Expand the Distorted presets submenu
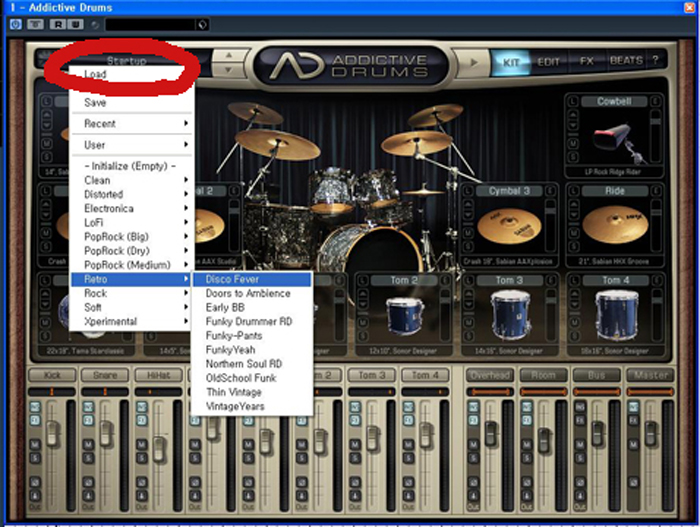The image size is (700, 527). tap(132, 194)
